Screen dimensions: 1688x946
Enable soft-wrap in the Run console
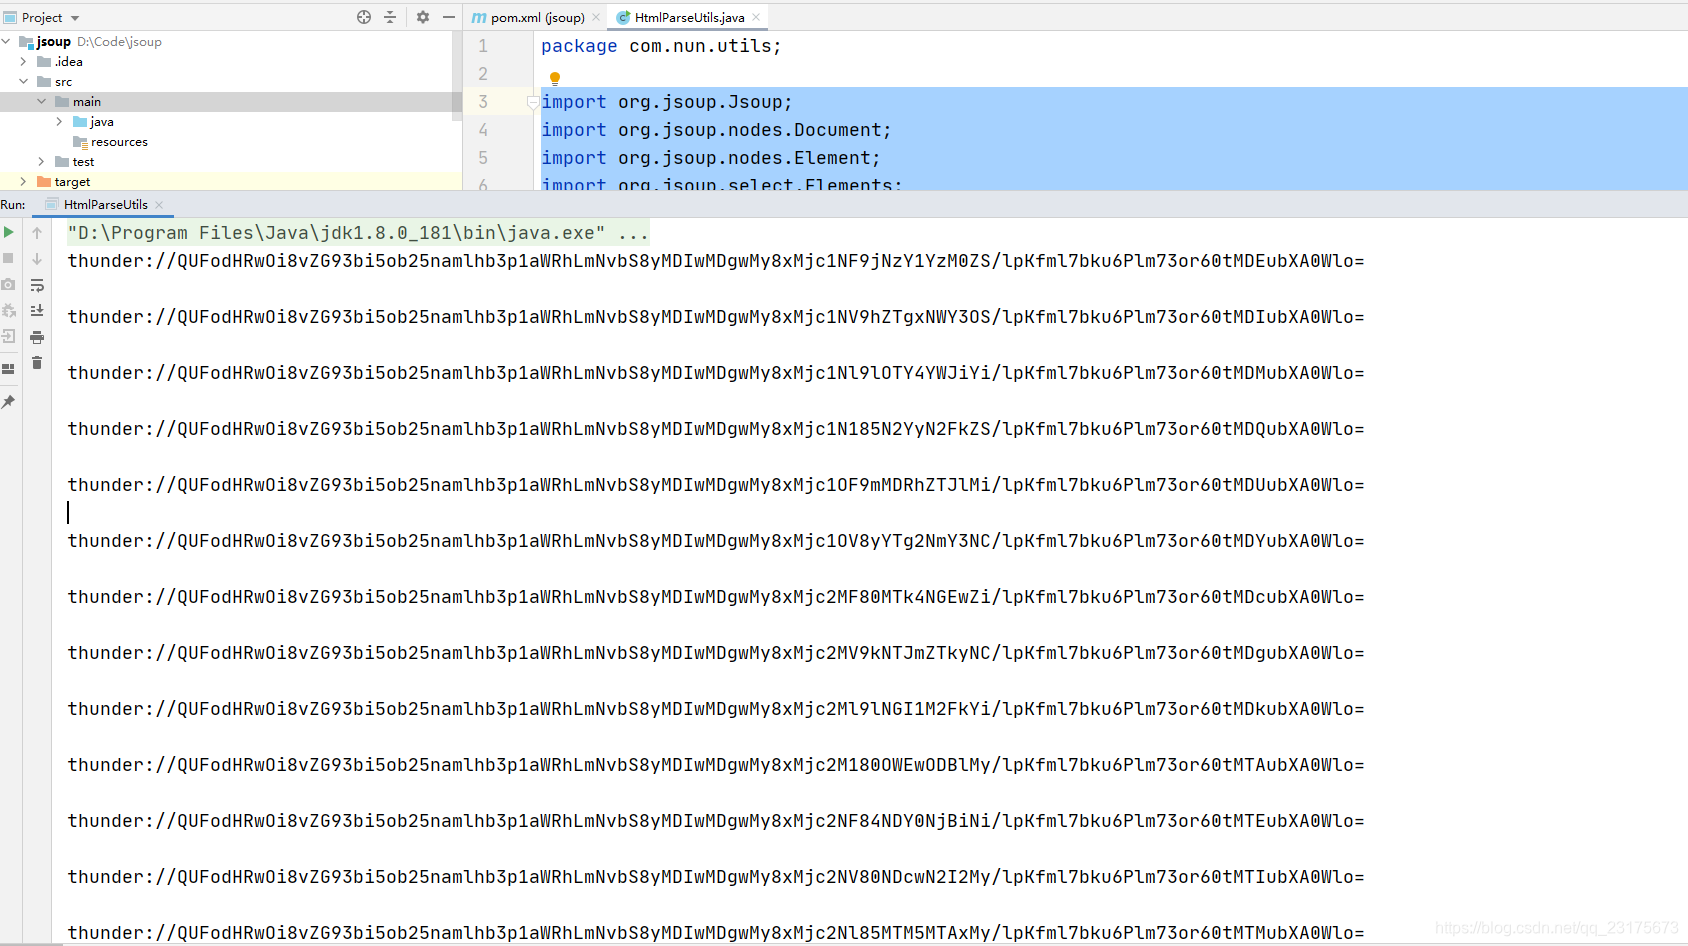point(37,285)
